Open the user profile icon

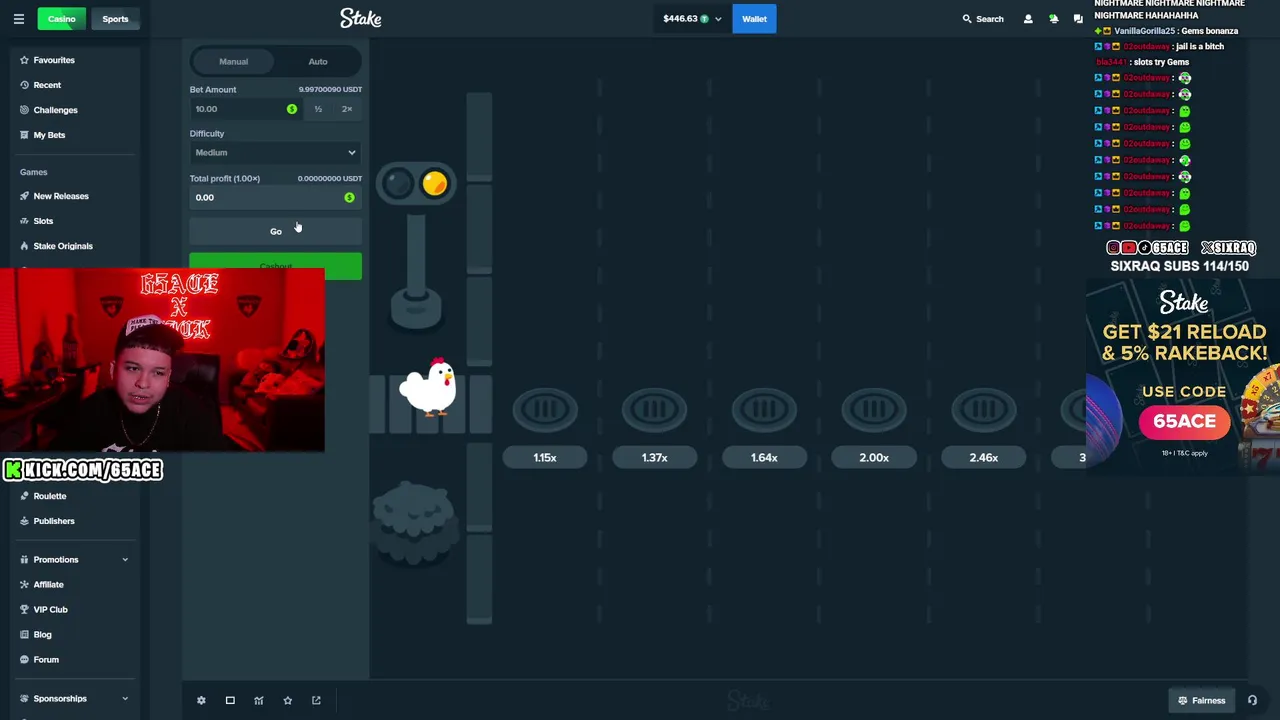coord(1028,19)
